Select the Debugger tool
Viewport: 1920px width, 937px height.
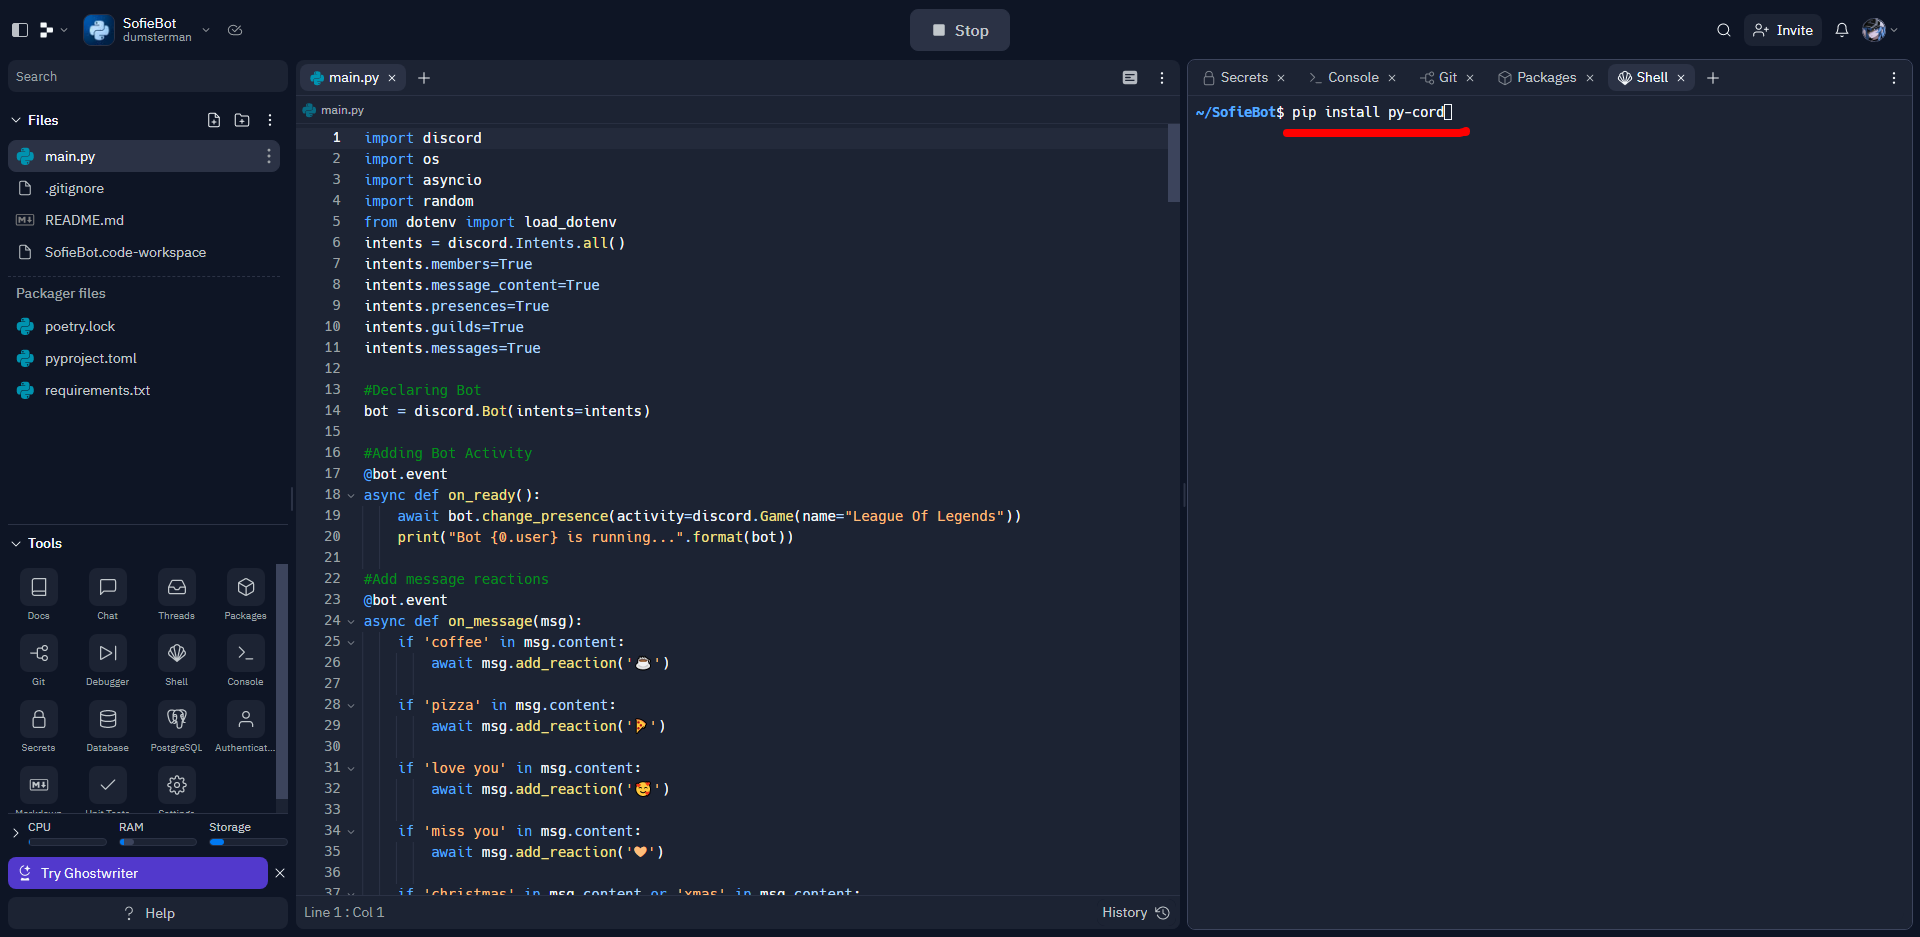pos(107,660)
